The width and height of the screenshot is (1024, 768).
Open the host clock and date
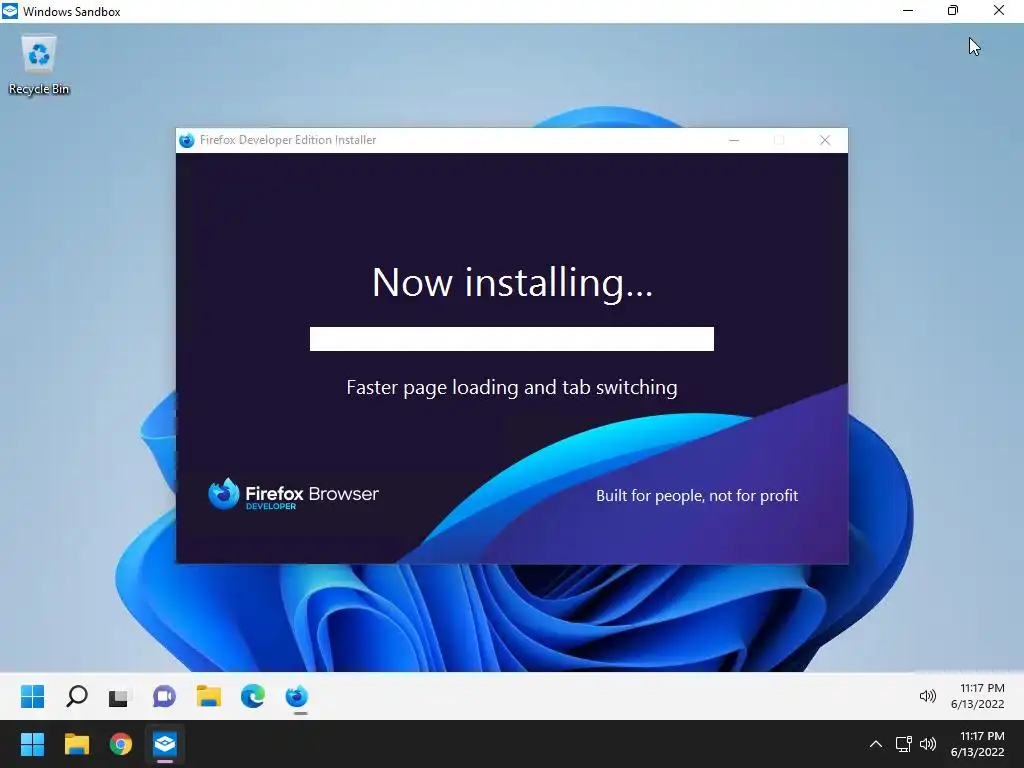(x=978, y=744)
